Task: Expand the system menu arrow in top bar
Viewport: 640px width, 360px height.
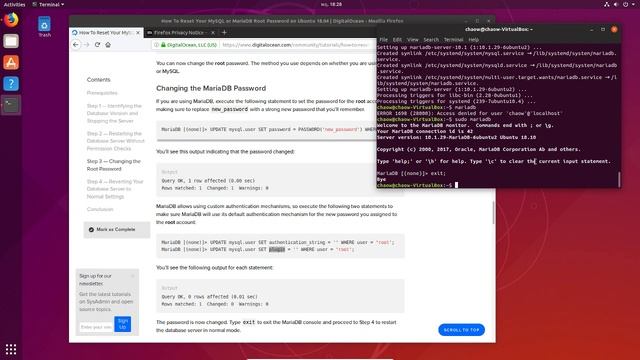Action: coord(633,4)
